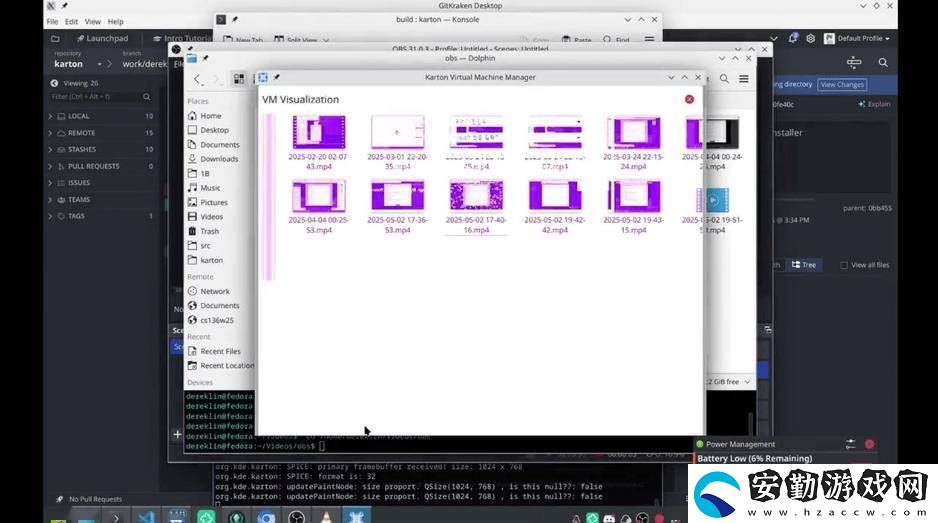Expand TAGS section in GitKraken
Image resolution: width=938 pixels, height=523 pixels.
click(101, 216)
